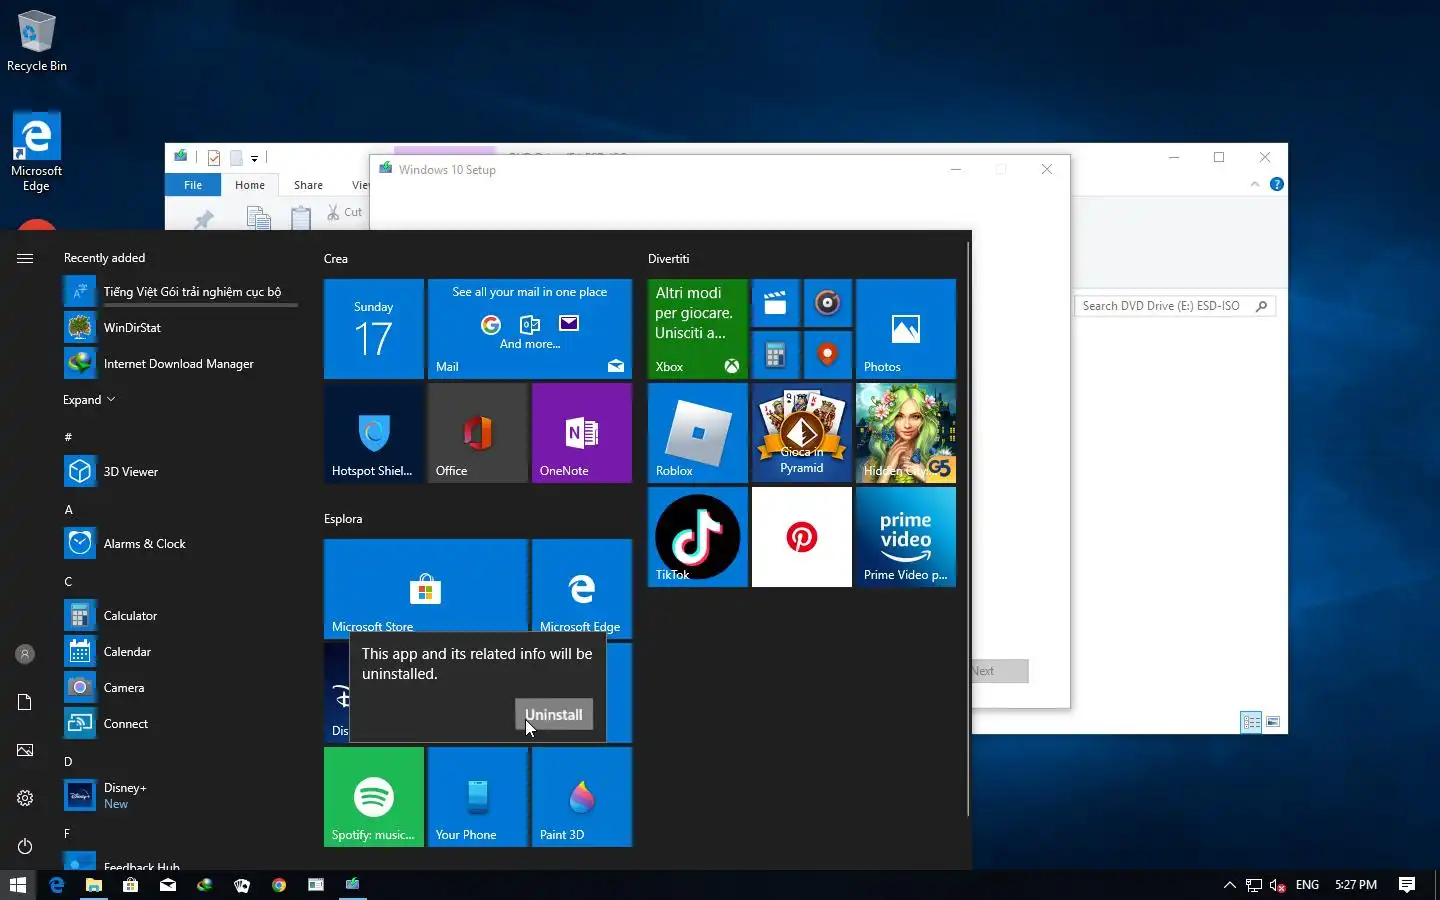
Task: Expand the Recently added list
Action: (89, 400)
